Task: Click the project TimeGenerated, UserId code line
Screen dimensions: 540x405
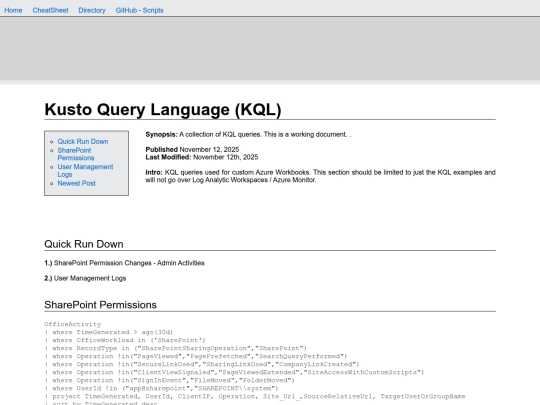Action: (x=255, y=396)
